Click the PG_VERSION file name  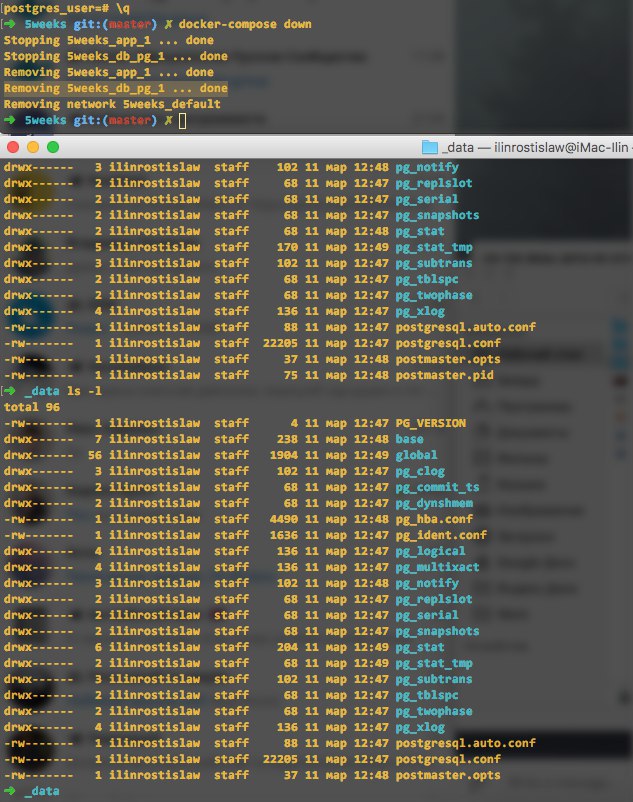point(431,424)
